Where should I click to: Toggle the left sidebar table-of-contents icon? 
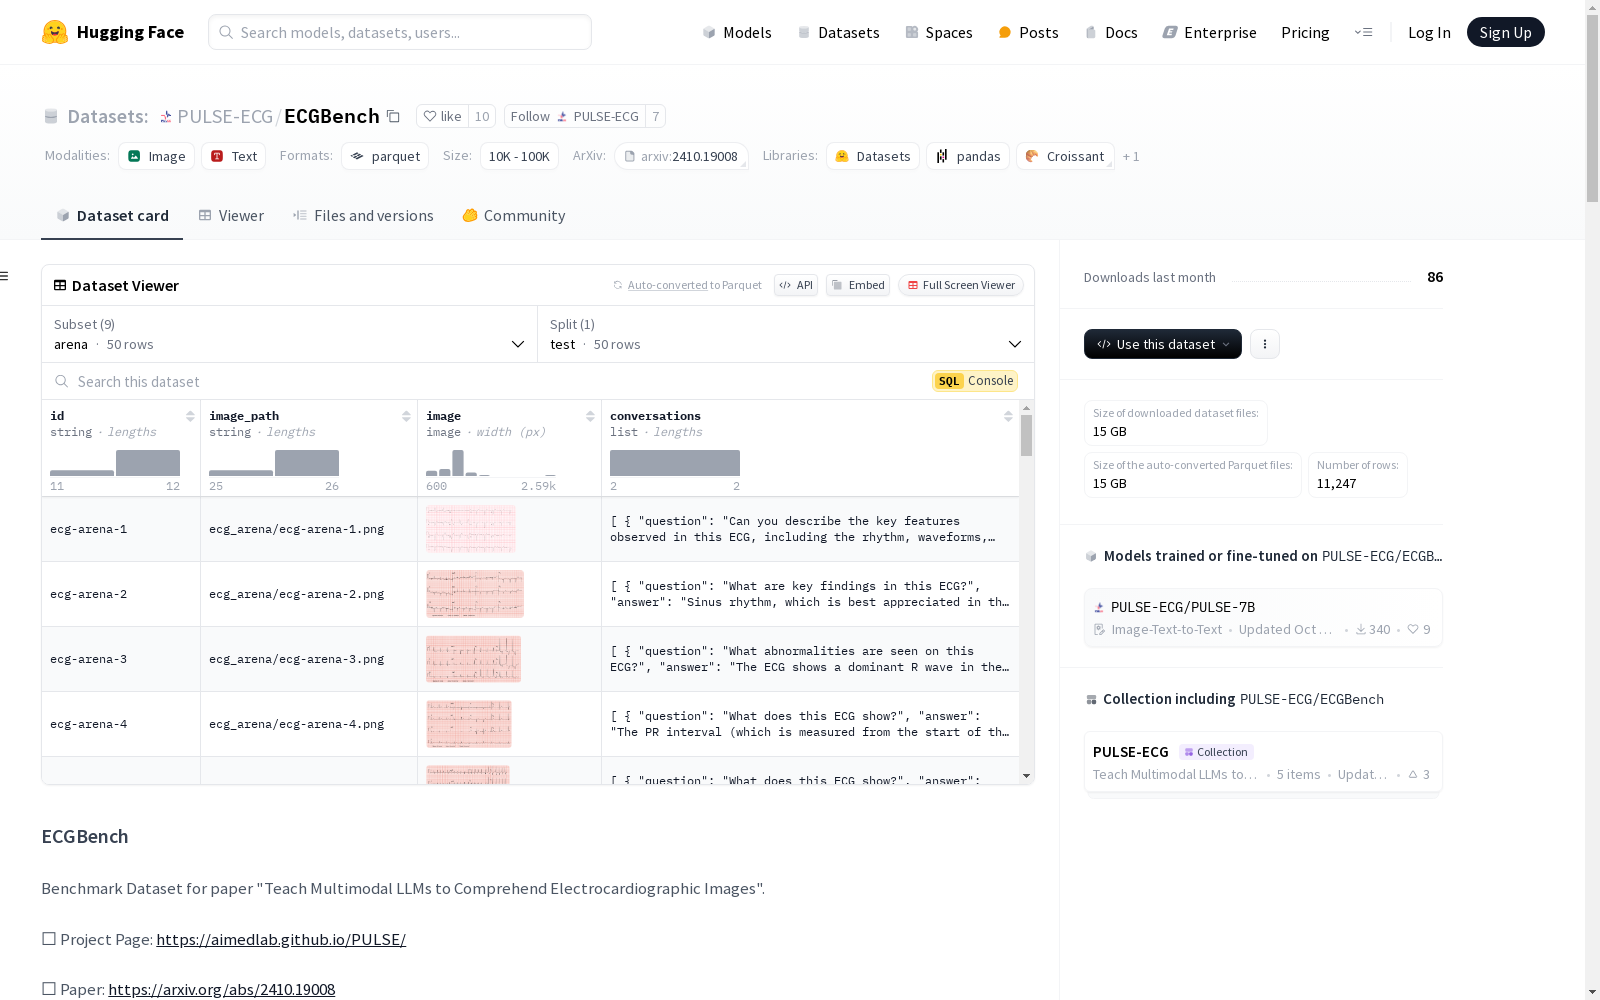pyautogui.click(x=4, y=276)
